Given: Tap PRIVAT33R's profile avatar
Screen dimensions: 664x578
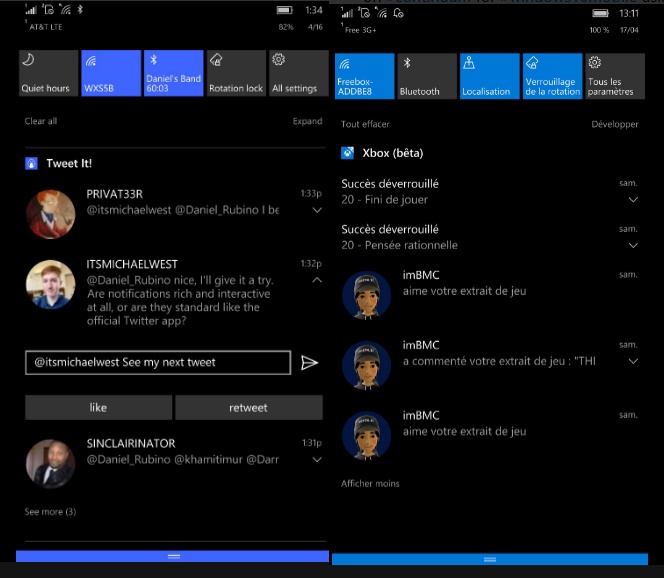Looking at the screenshot, I should click(50, 213).
